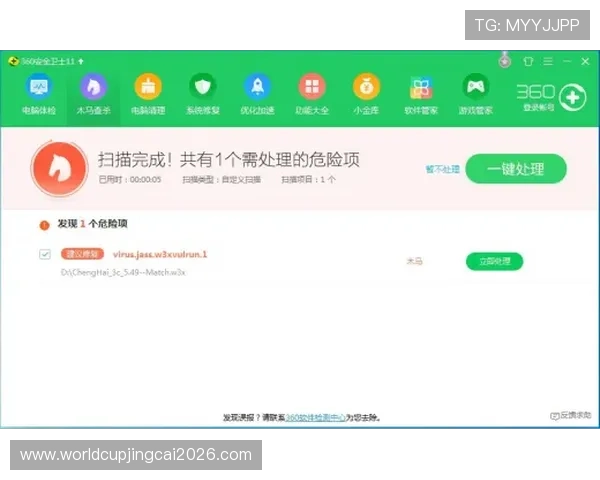Uncheck the virus.jass.w3xvulrun.1 item checkbox
Viewport: 600px width, 480px height.
(45, 254)
